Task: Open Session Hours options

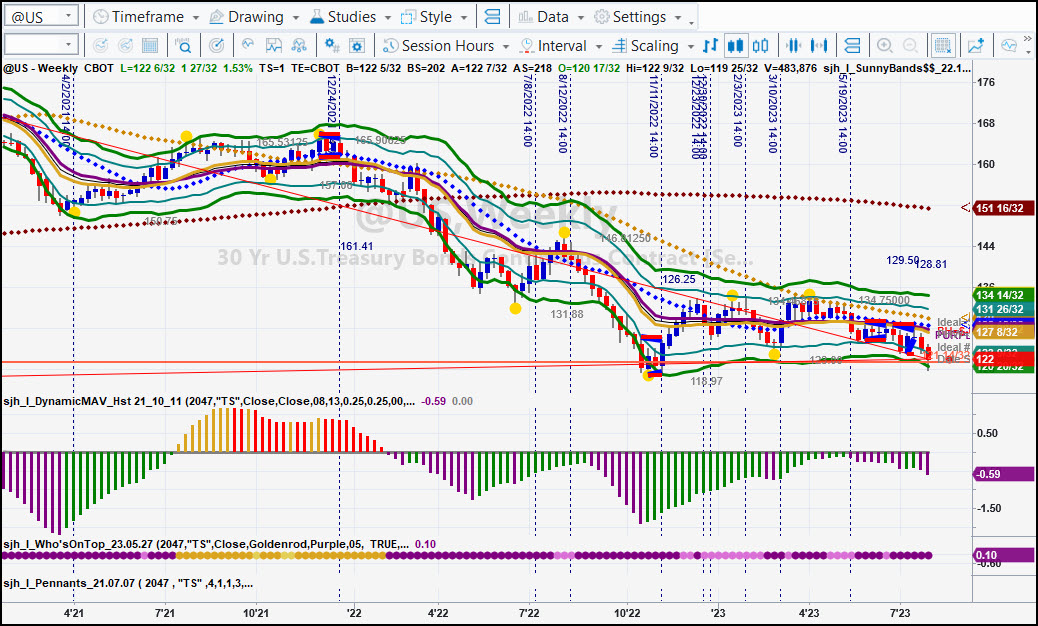Action: click(x=438, y=46)
